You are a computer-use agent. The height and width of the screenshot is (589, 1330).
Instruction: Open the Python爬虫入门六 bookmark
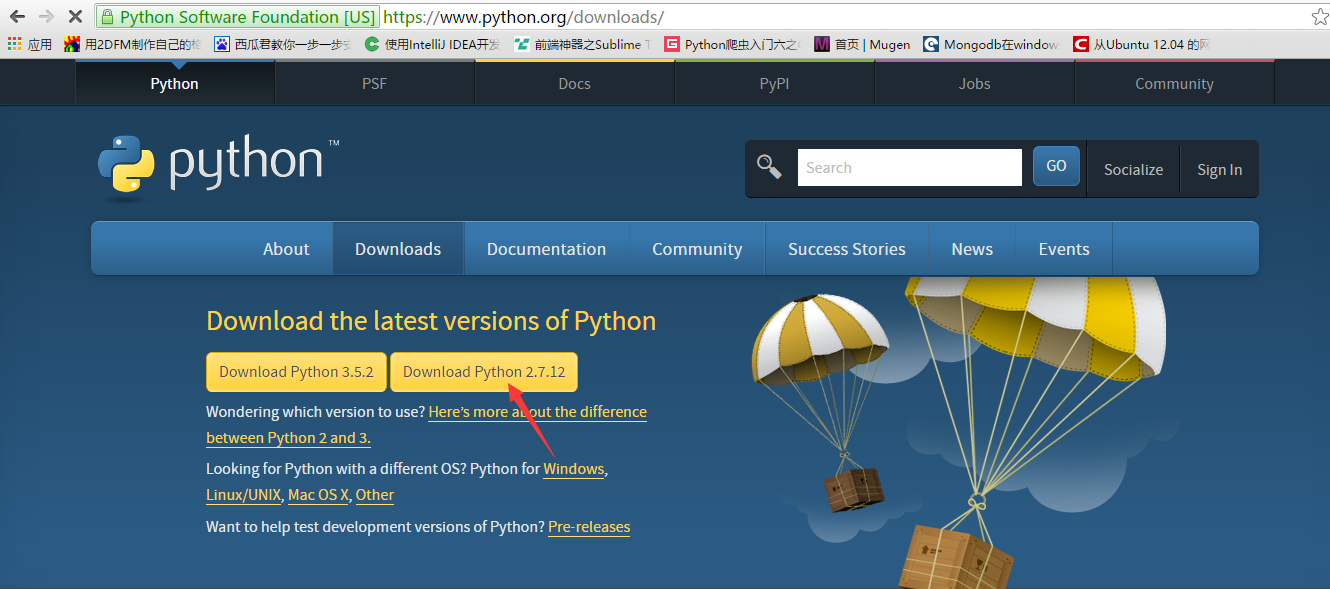tap(733, 44)
